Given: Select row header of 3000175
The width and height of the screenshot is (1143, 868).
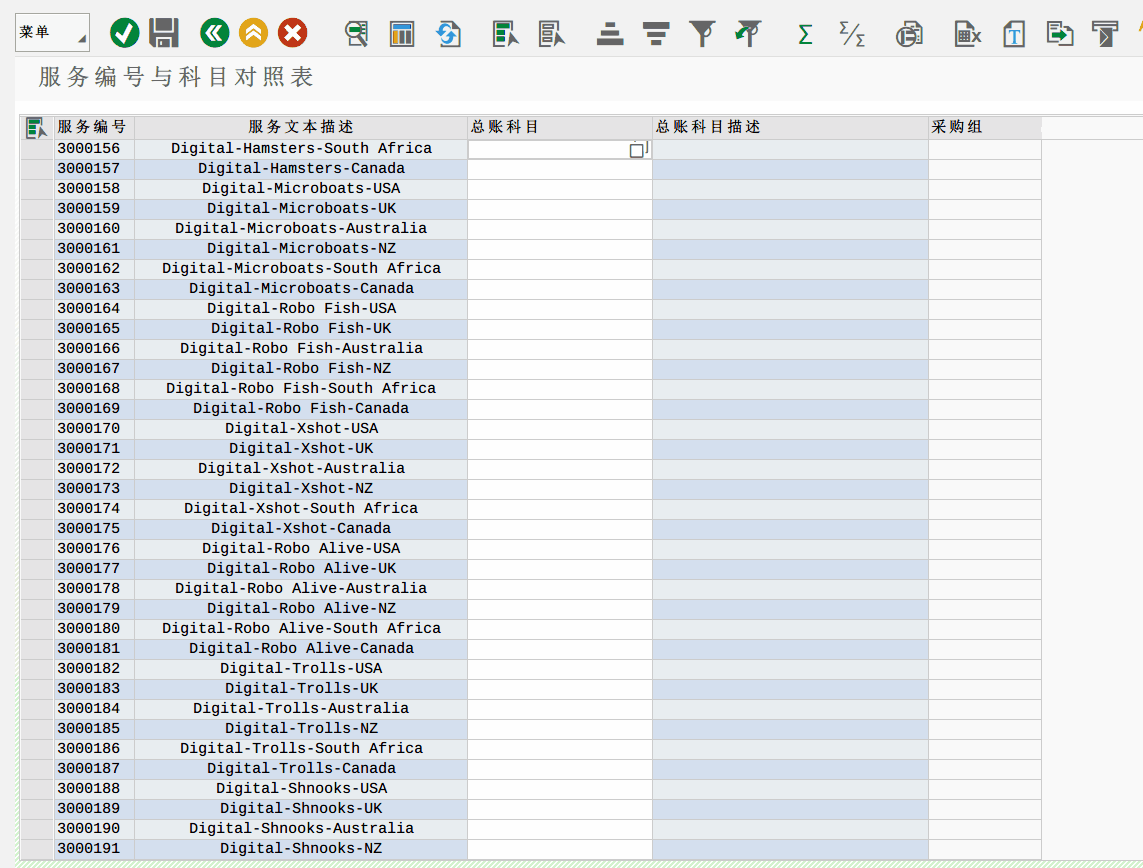Looking at the screenshot, I should pyautogui.click(x=36, y=528).
